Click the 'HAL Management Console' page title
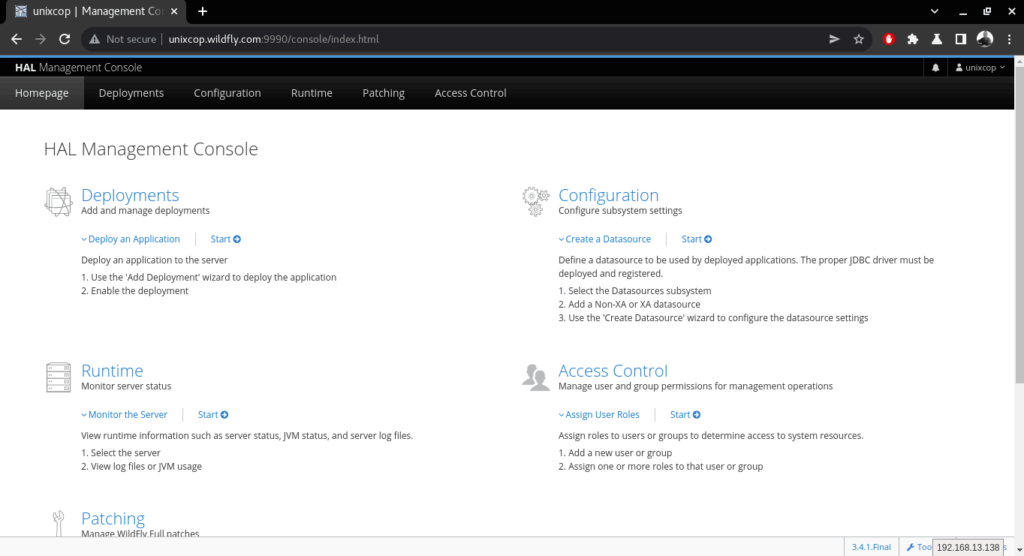 coord(151,149)
